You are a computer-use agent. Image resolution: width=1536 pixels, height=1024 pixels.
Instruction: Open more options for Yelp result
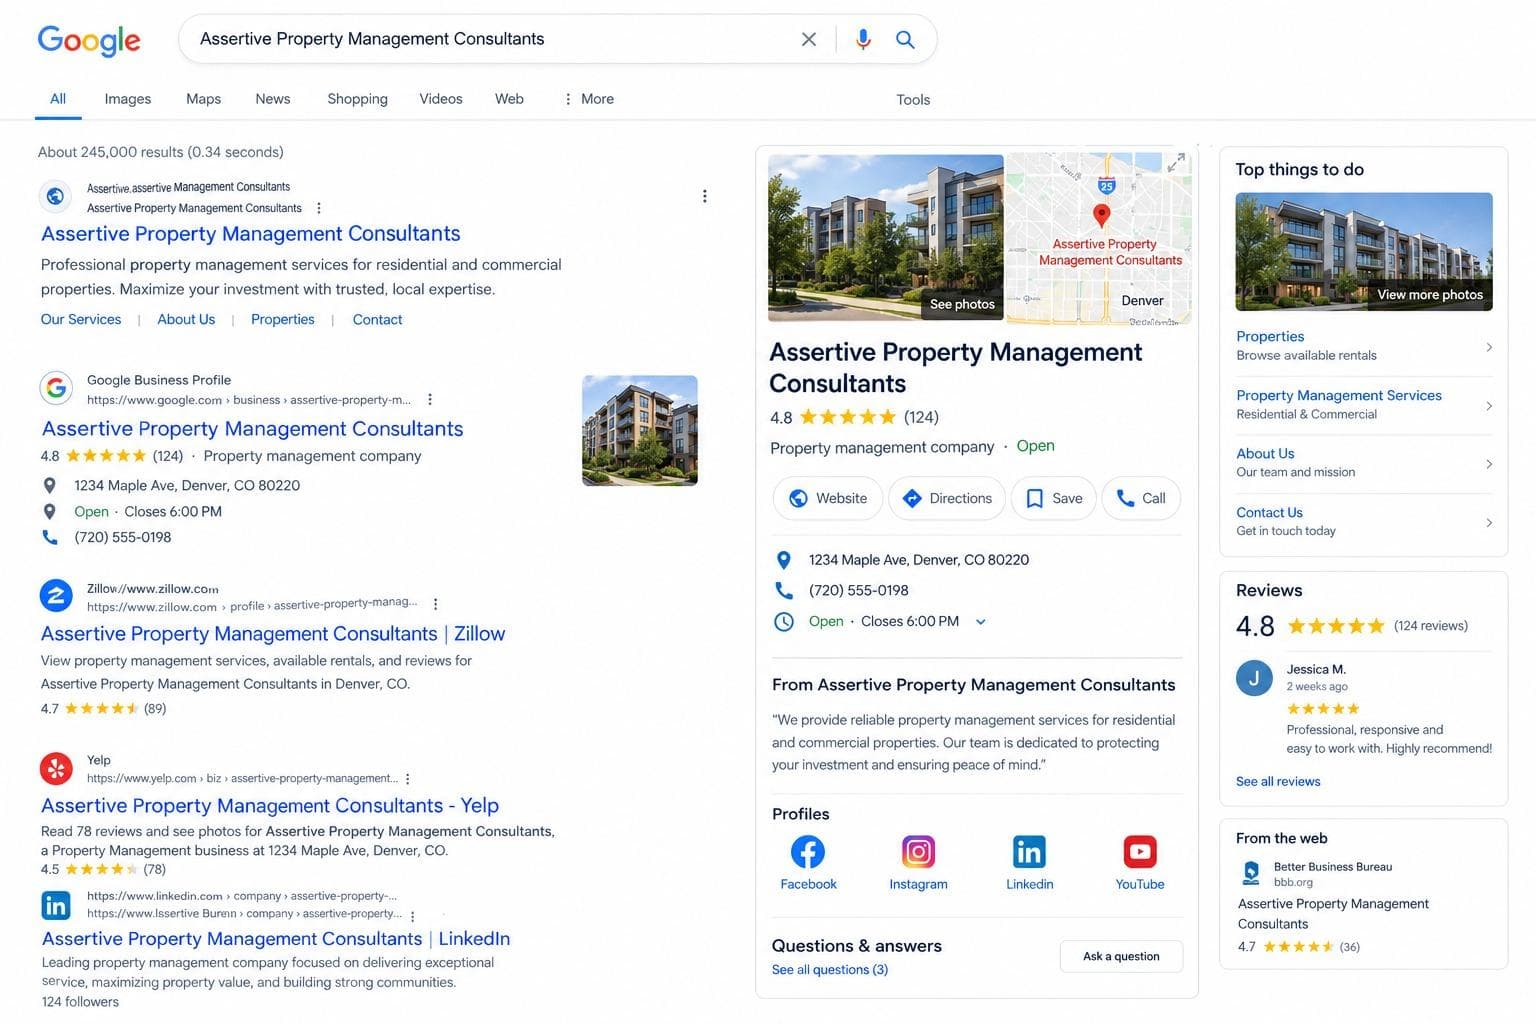point(408,778)
